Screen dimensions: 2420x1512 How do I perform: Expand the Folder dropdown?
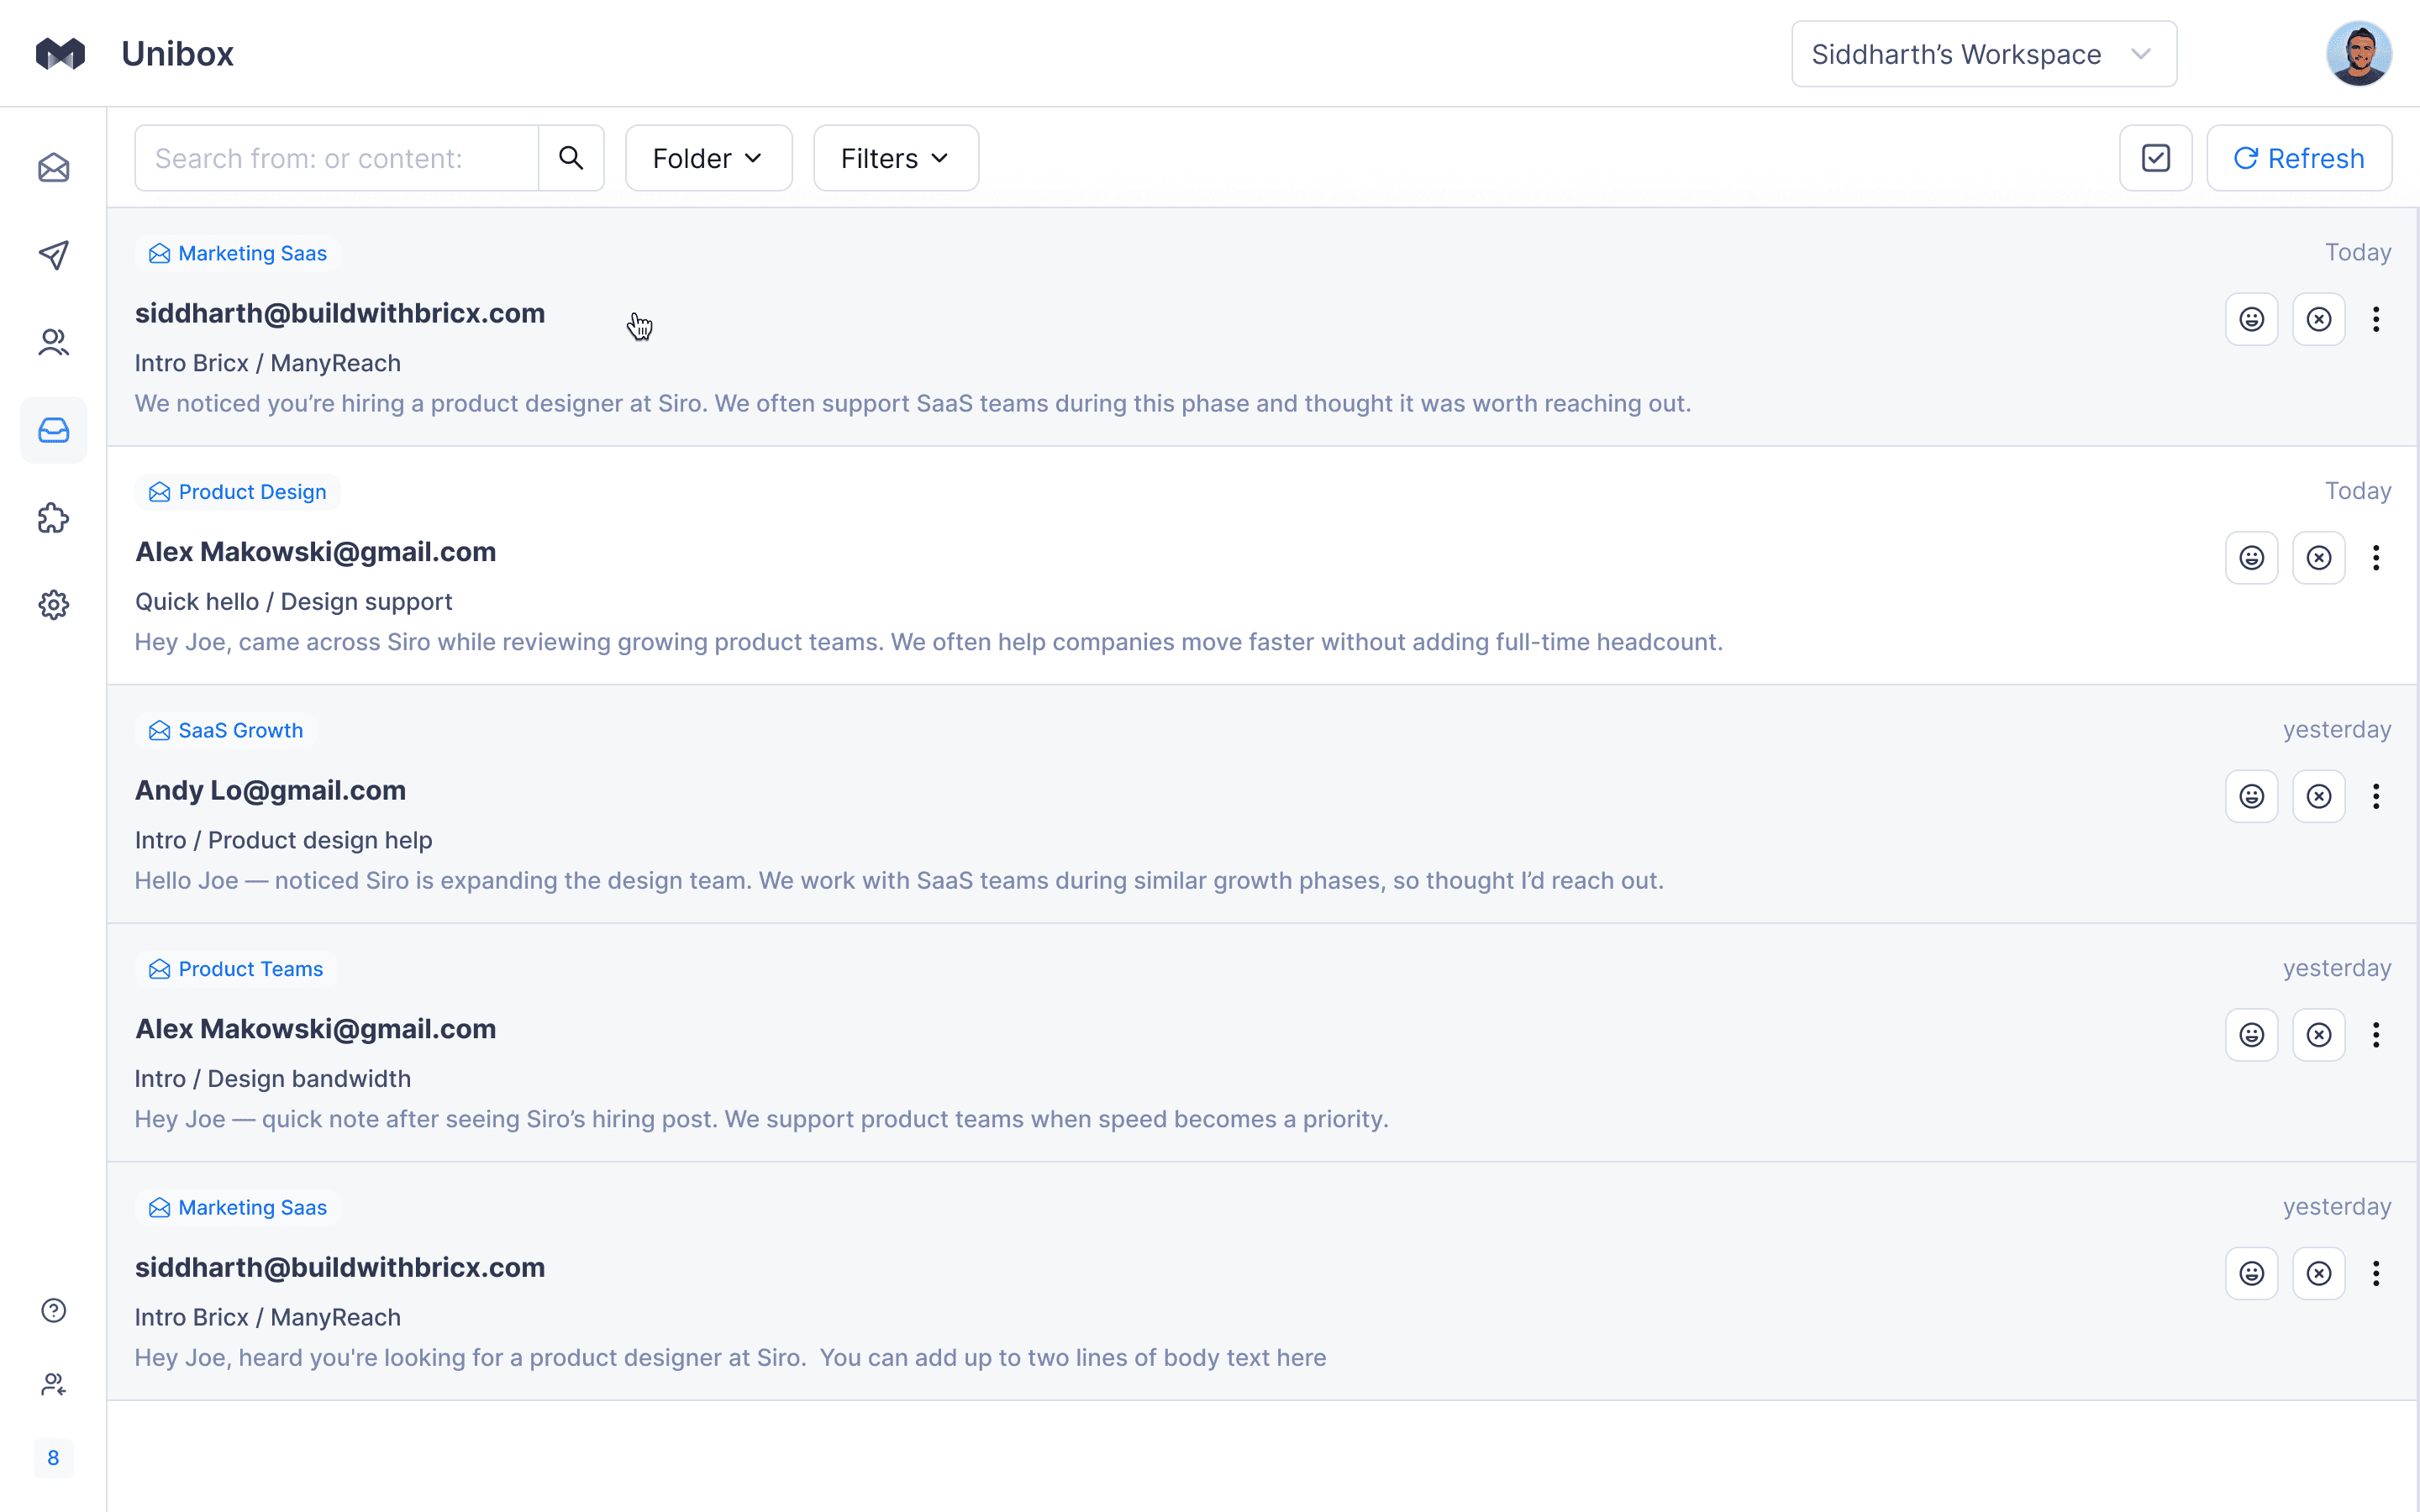click(x=708, y=158)
